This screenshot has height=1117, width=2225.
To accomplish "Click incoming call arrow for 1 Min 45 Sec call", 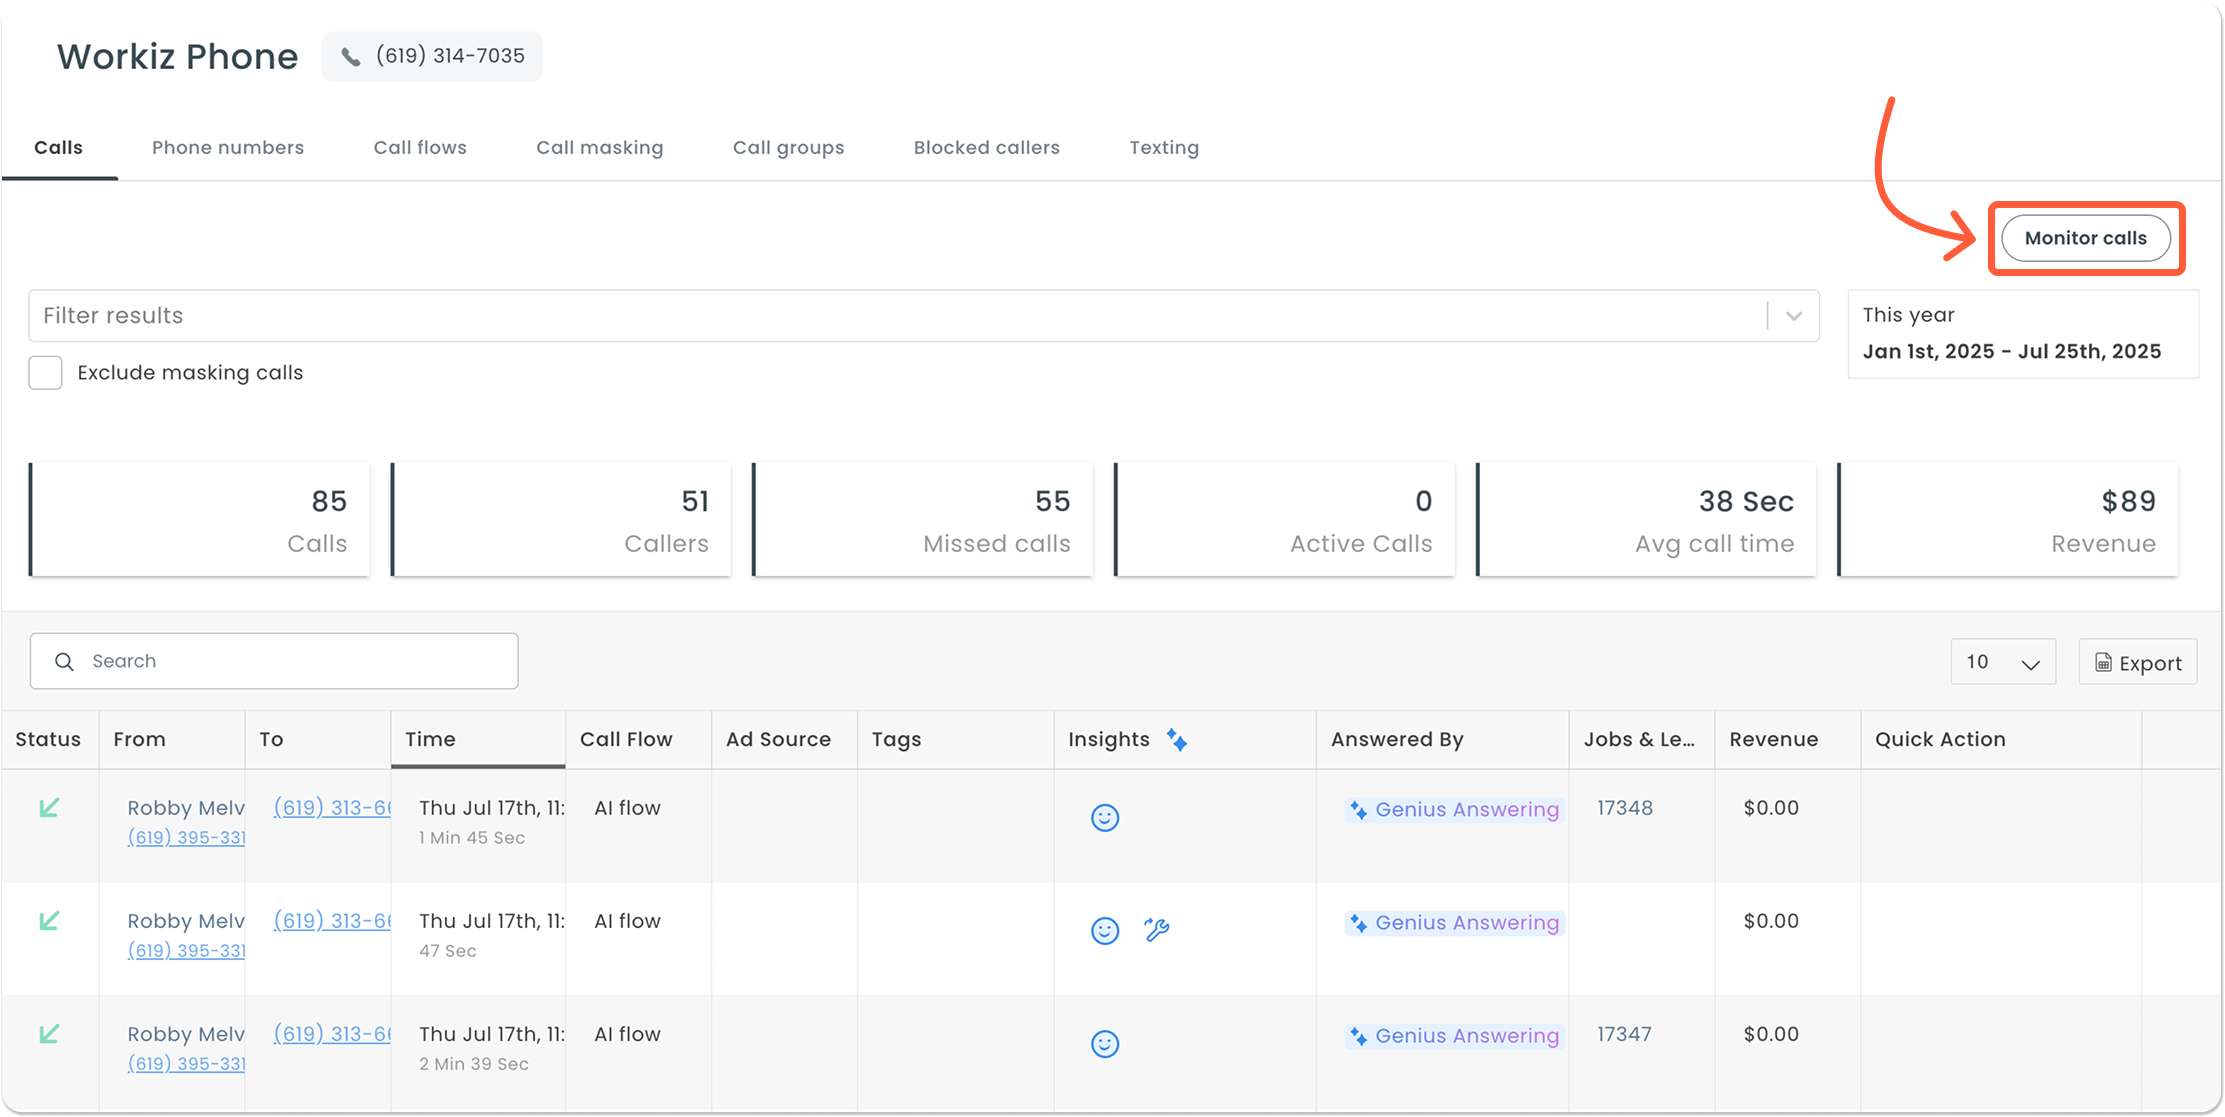I will click(49, 807).
